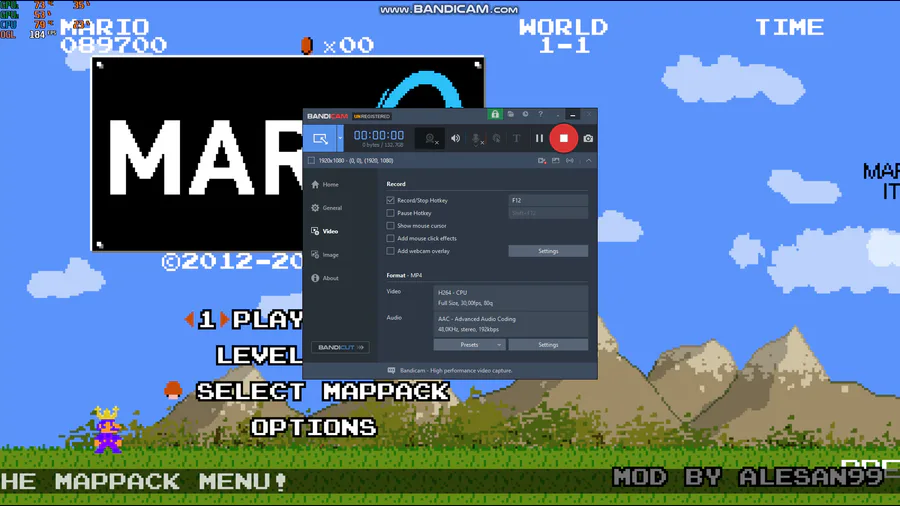Enable Add webcam overlay checkbox

[x=390, y=251]
